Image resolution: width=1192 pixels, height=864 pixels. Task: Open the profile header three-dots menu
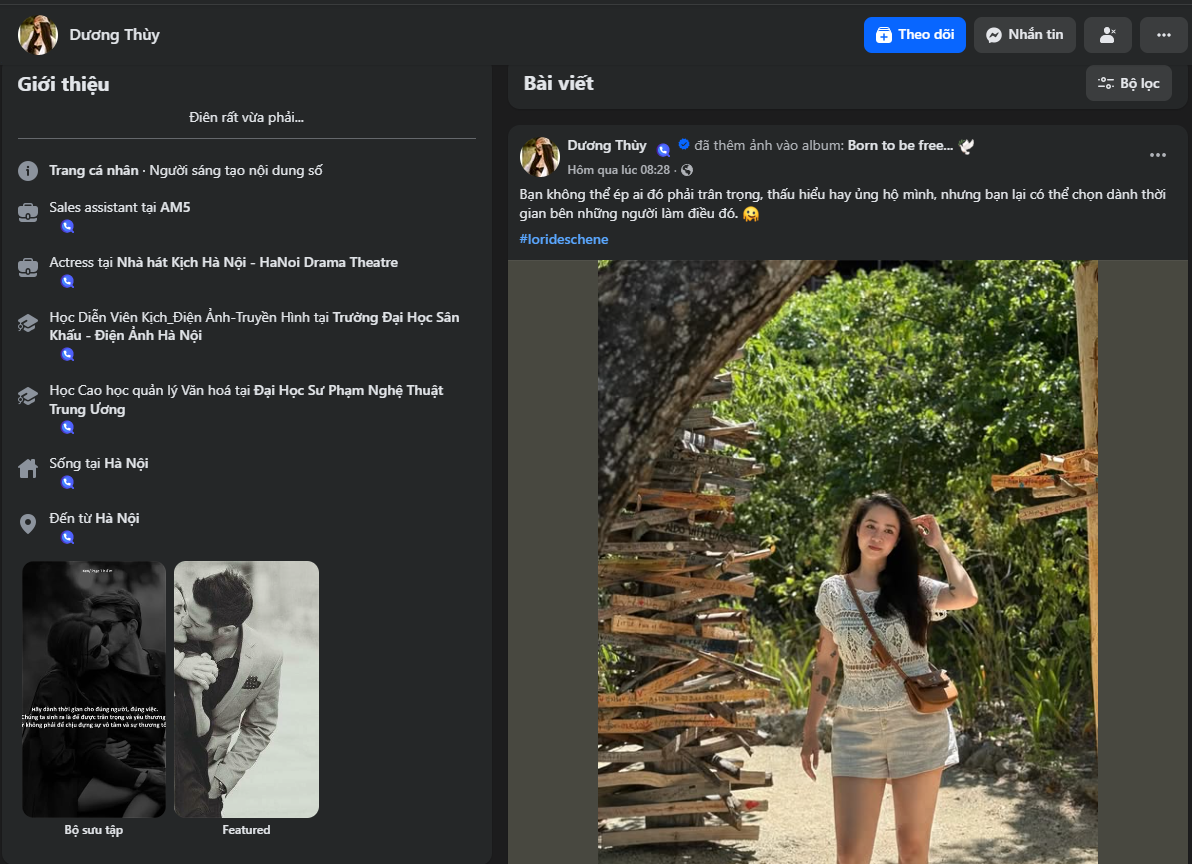pos(1163,35)
